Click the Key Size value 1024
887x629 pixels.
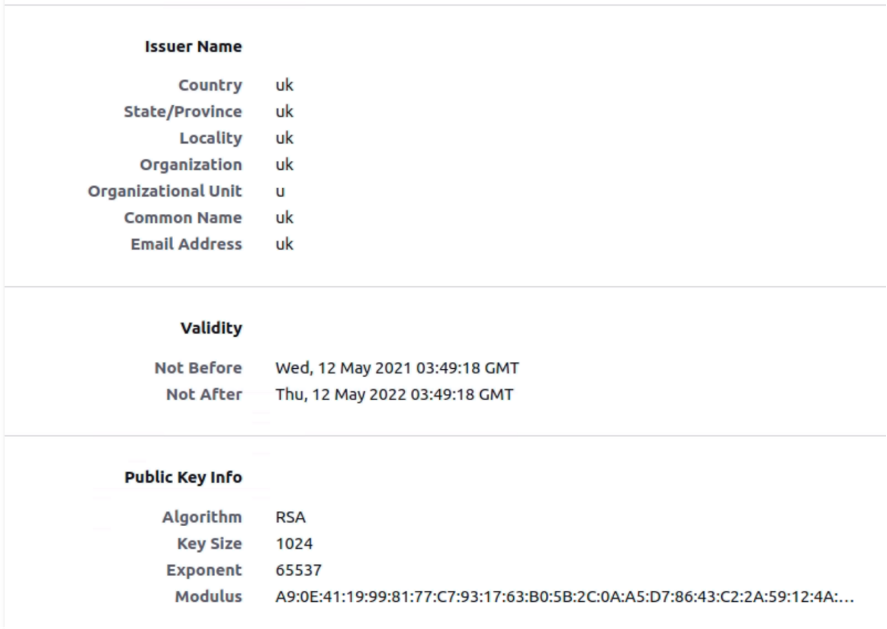(x=294, y=544)
